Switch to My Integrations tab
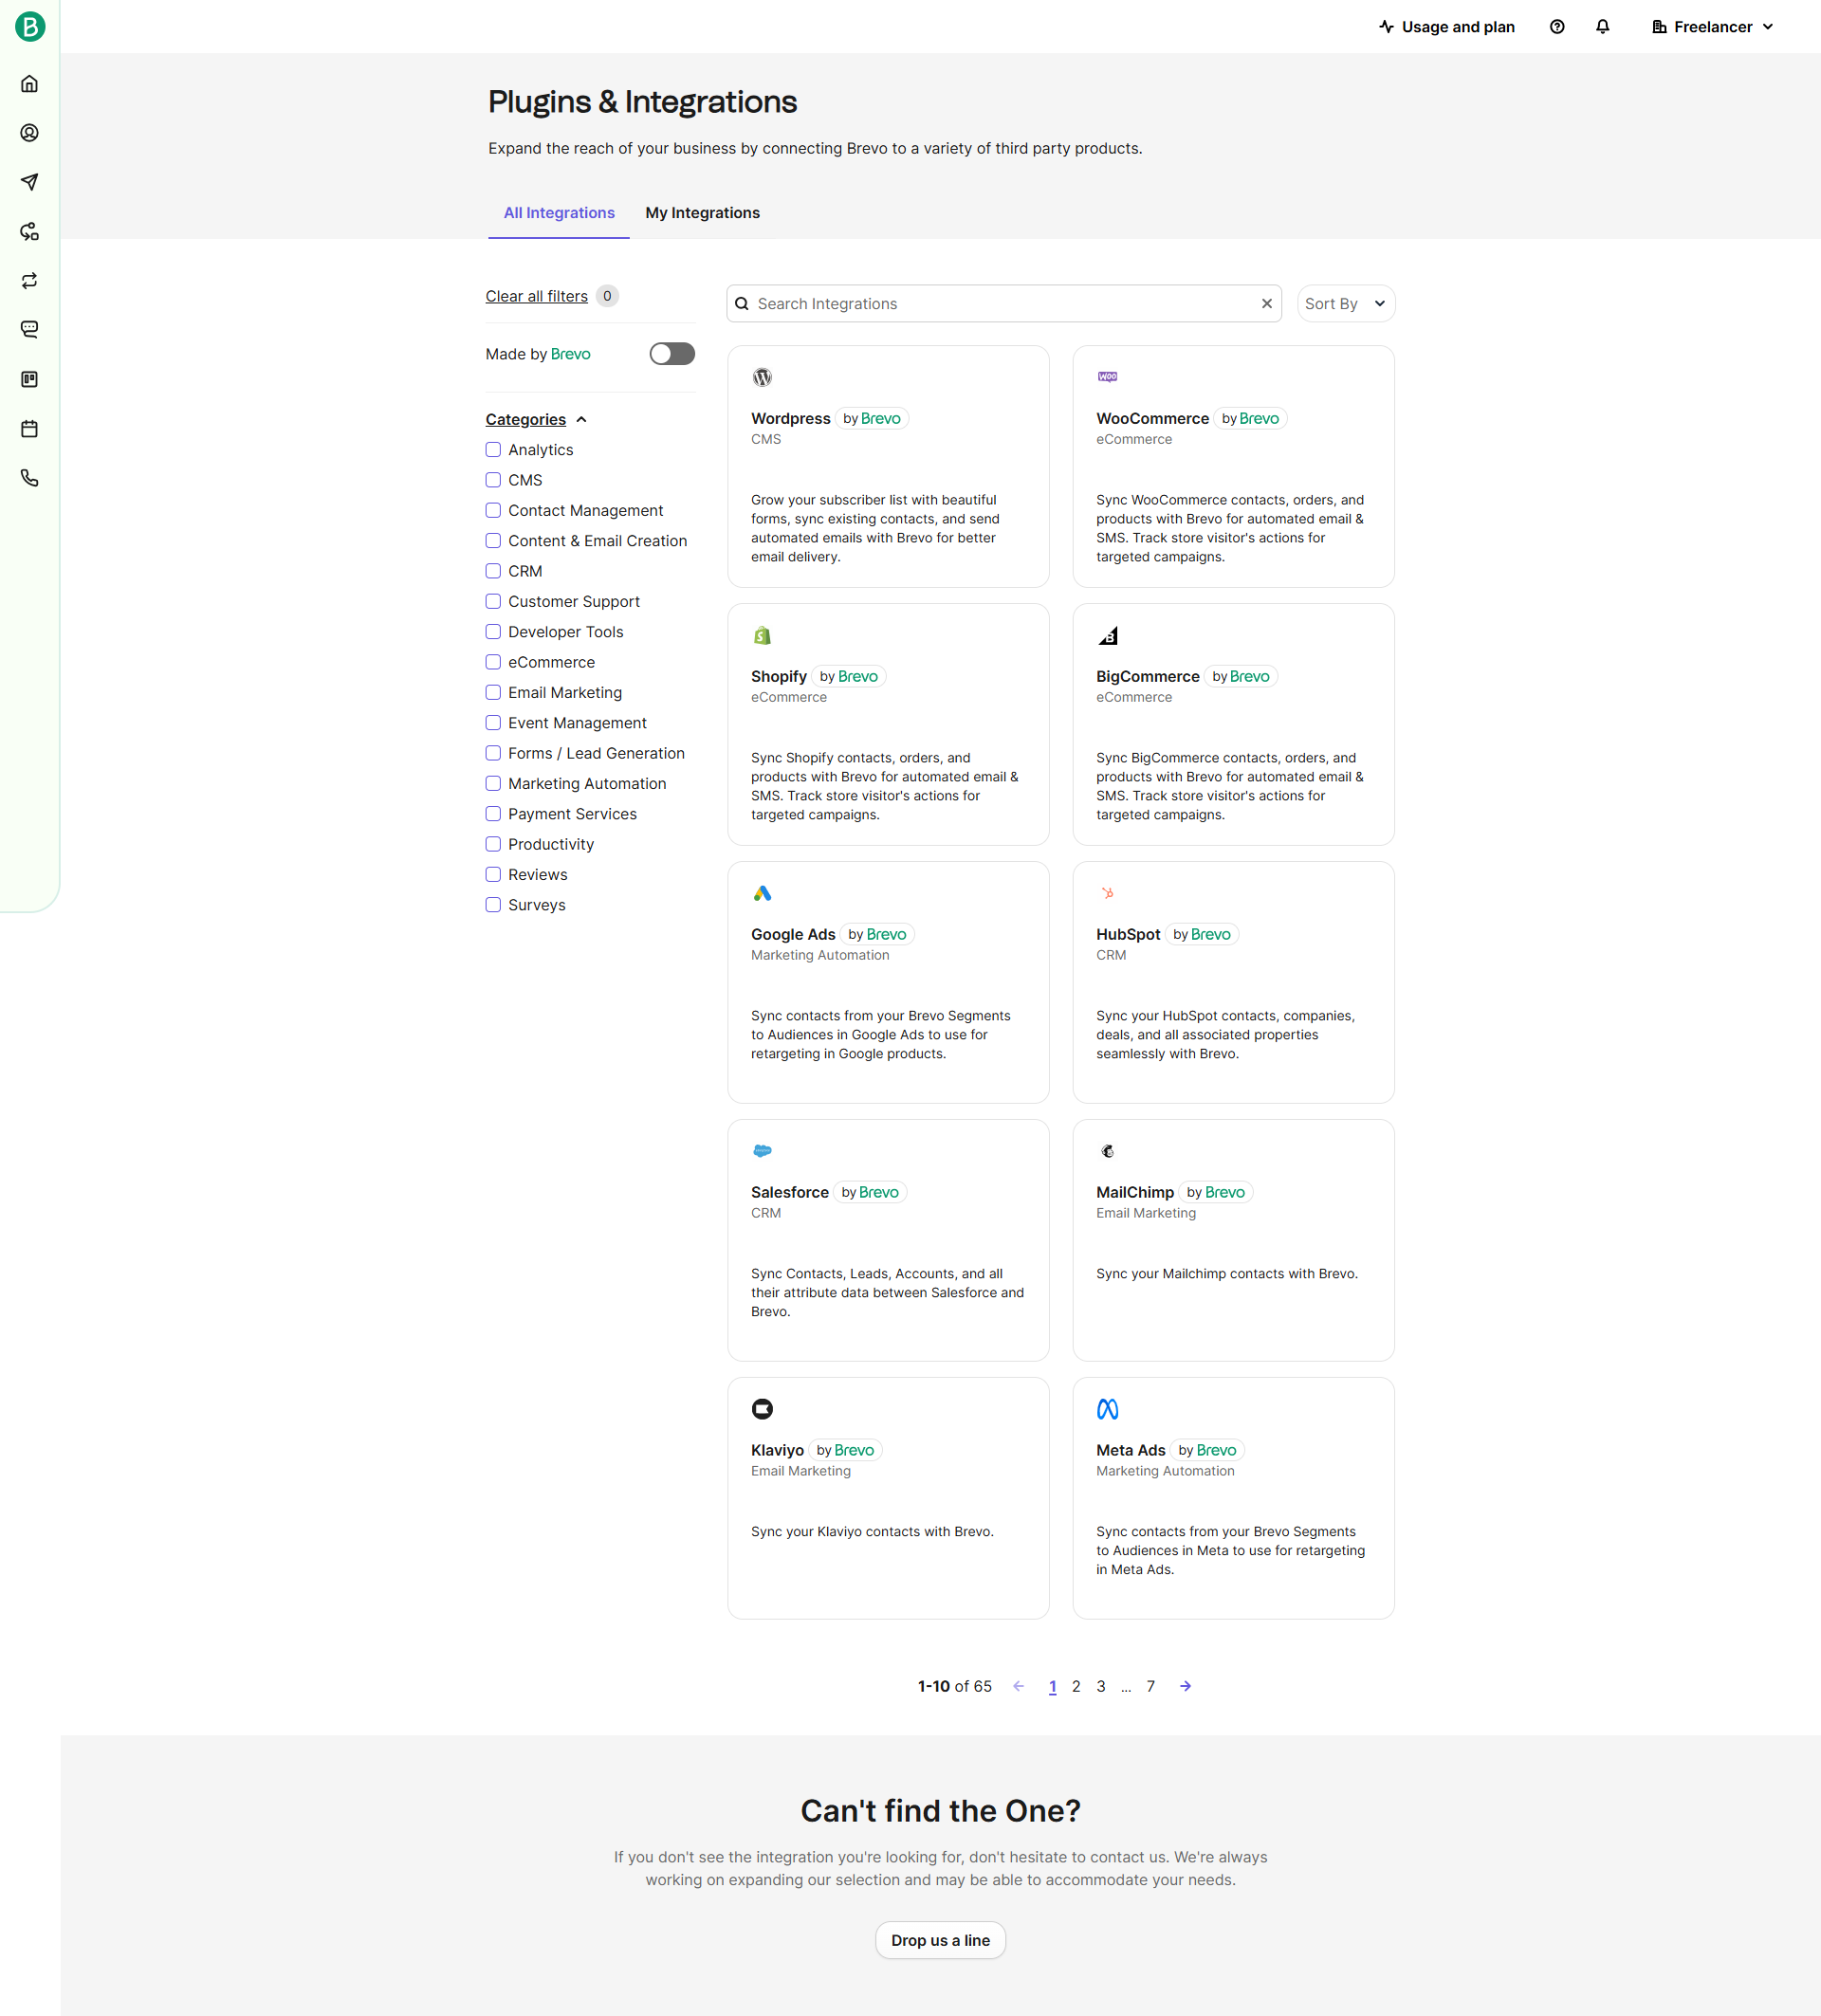The width and height of the screenshot is (1821, 2016). pos(702,213)
